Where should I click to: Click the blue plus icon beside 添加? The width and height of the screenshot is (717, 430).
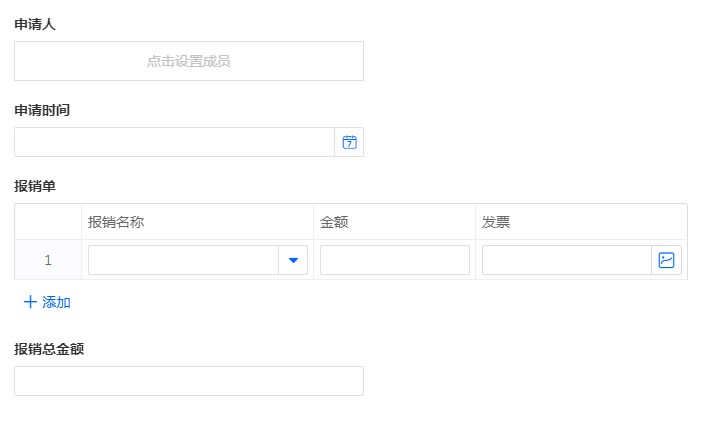click(x=30, y=302)
